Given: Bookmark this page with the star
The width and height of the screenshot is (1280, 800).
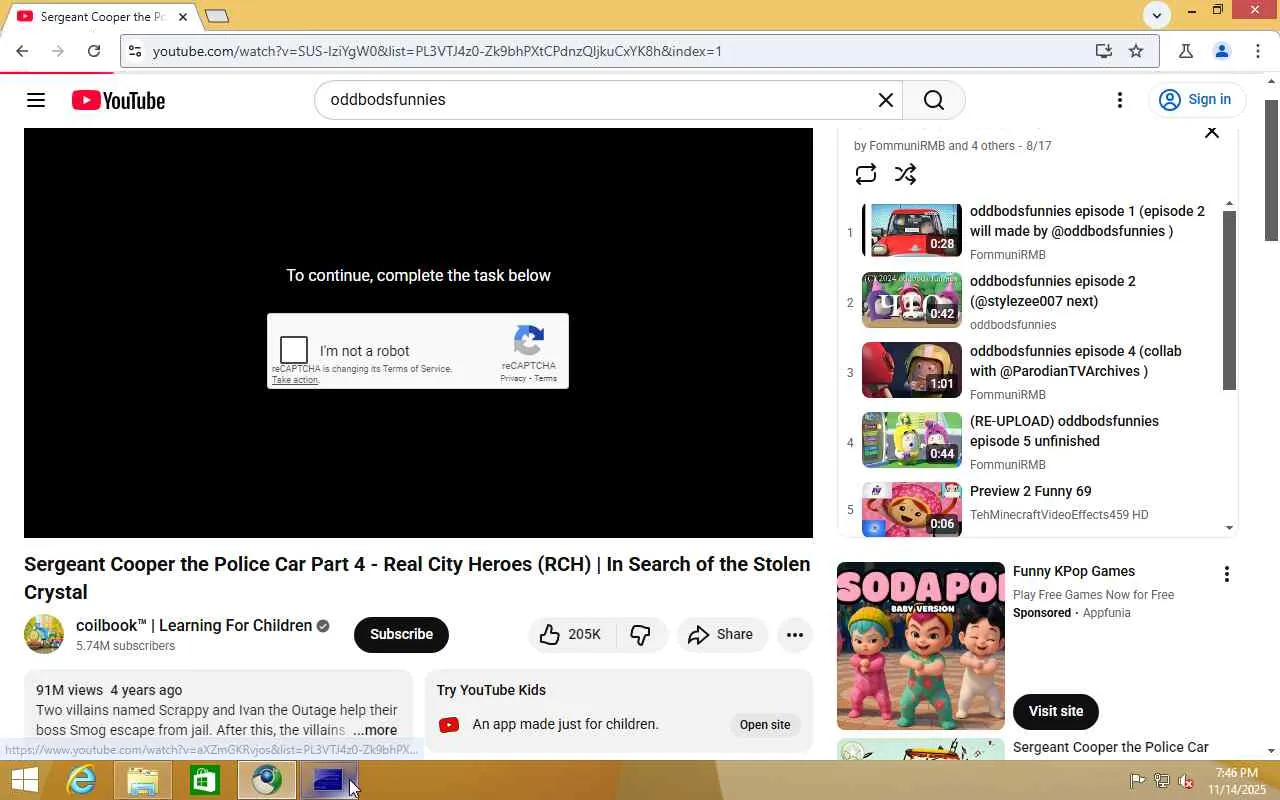Looking at the screenshot, I should tap(1136, 51).
